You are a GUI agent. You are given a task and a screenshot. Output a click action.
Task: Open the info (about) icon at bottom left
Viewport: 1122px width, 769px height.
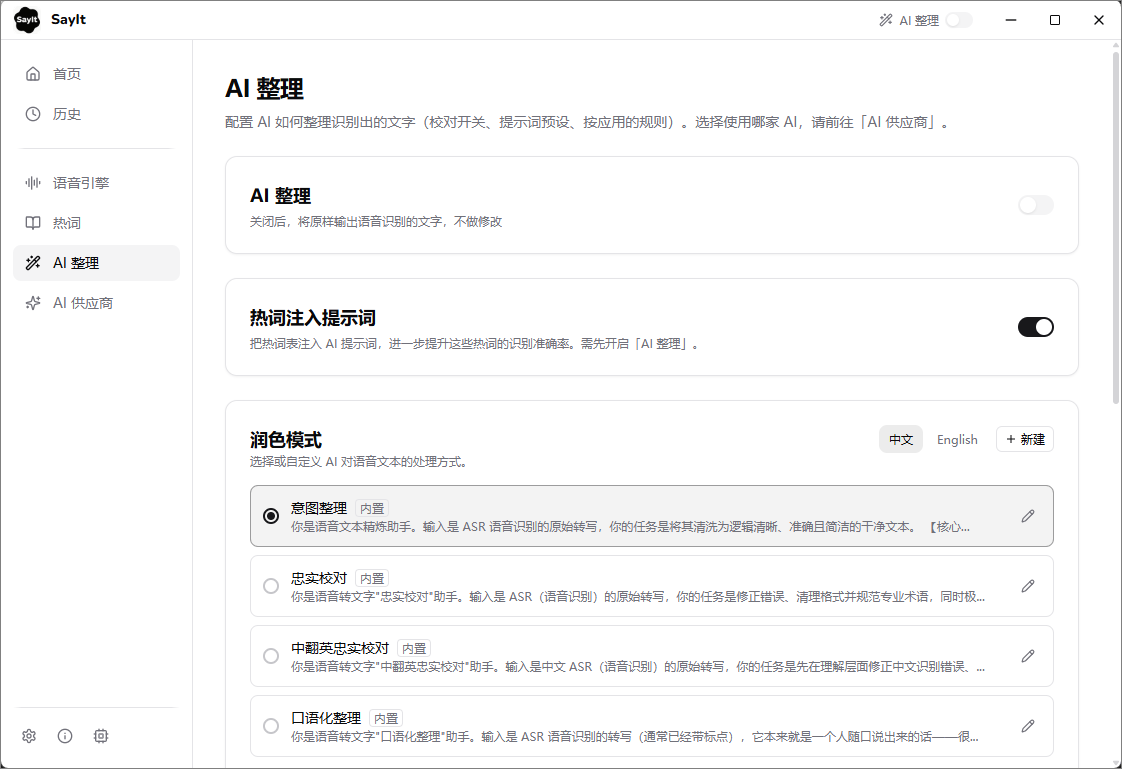coord(65,735)
